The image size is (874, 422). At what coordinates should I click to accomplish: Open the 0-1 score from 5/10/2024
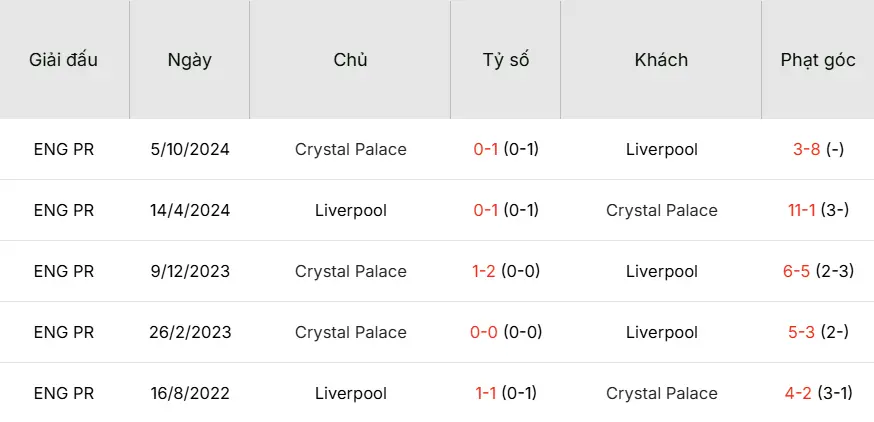(486, 150)
